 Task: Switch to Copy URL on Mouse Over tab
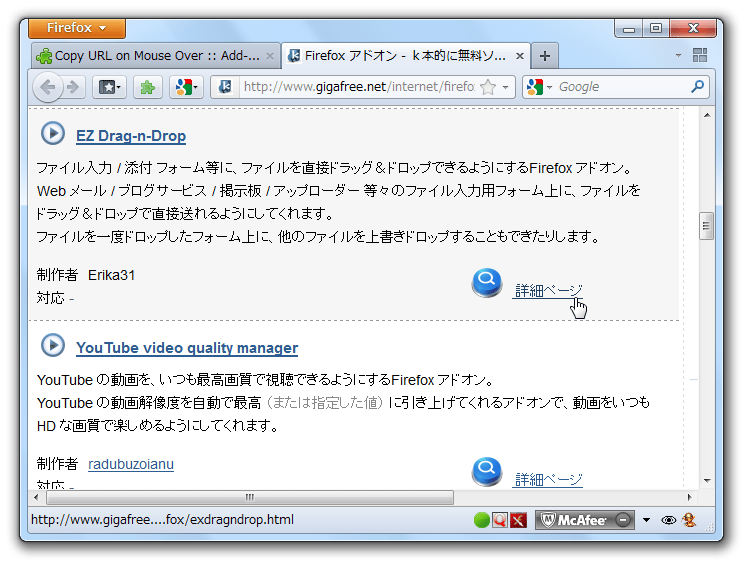tap(155, 56)
